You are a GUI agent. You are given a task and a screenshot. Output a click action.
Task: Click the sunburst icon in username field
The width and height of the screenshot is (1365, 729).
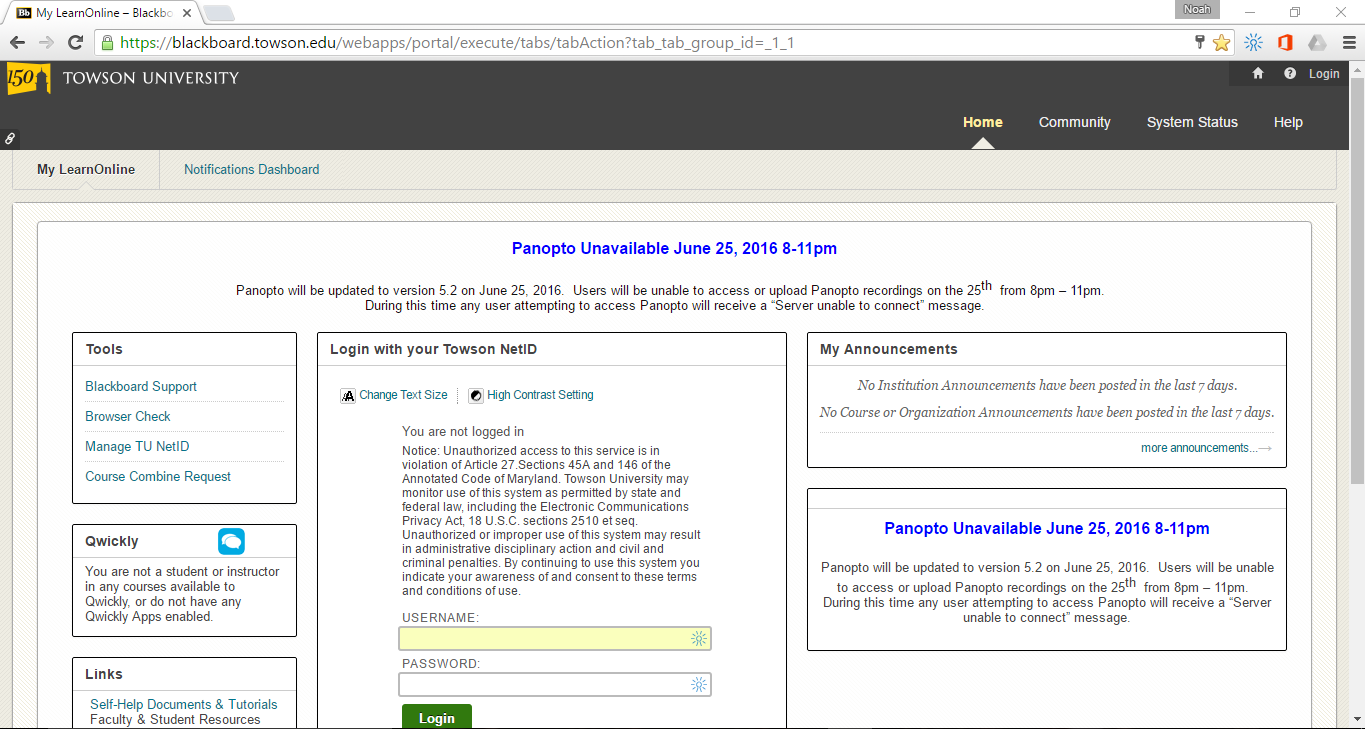tap(699, 638)
